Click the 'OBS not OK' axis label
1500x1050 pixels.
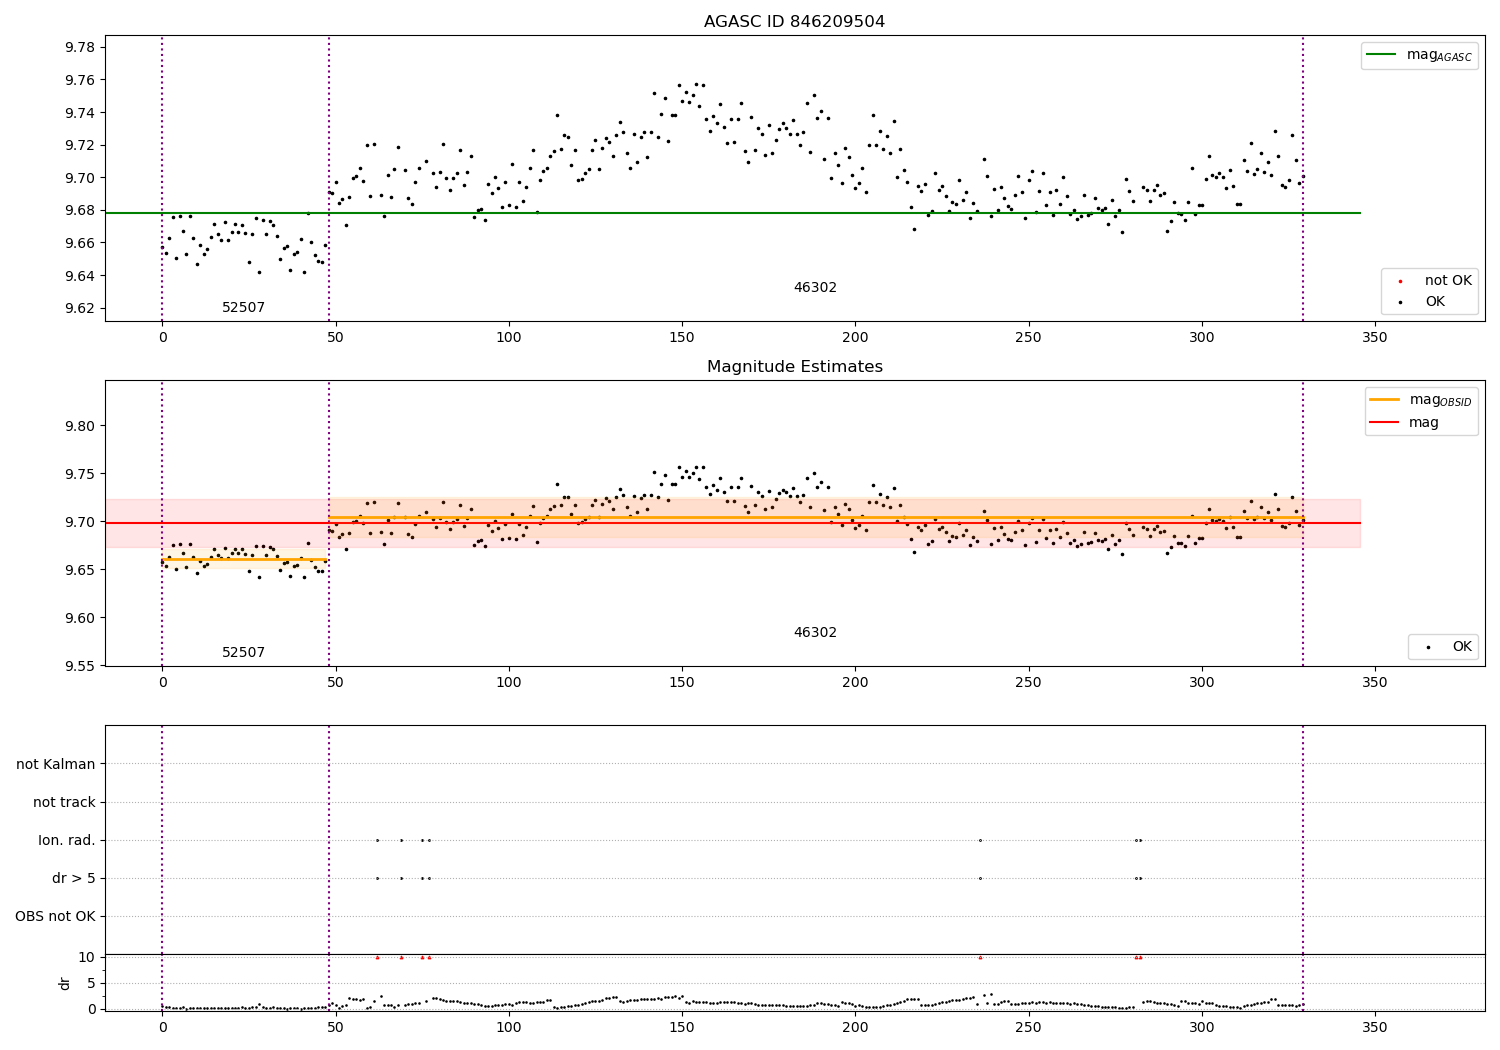click(55, 916)
